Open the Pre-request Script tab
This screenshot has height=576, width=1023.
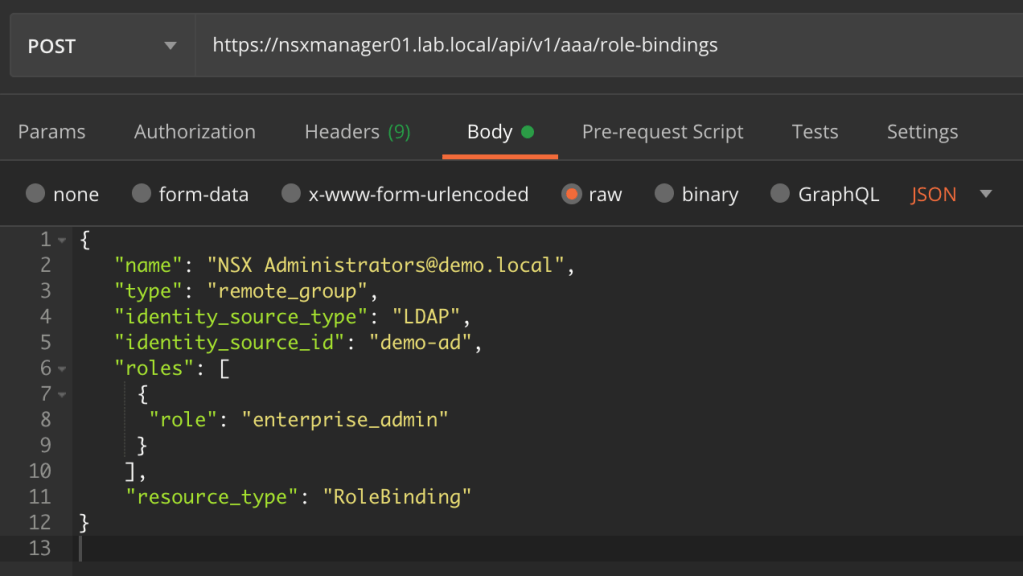[662, 131]
